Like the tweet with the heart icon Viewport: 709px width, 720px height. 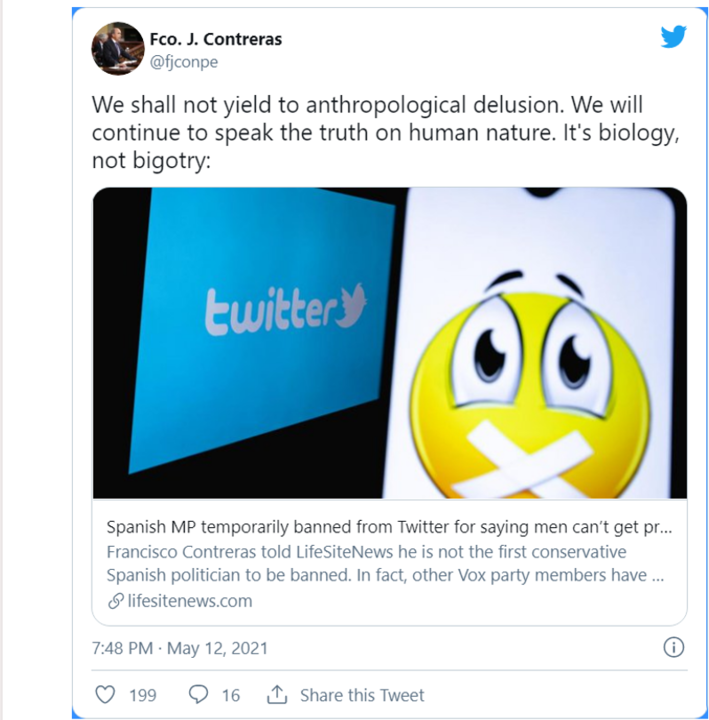104,695
